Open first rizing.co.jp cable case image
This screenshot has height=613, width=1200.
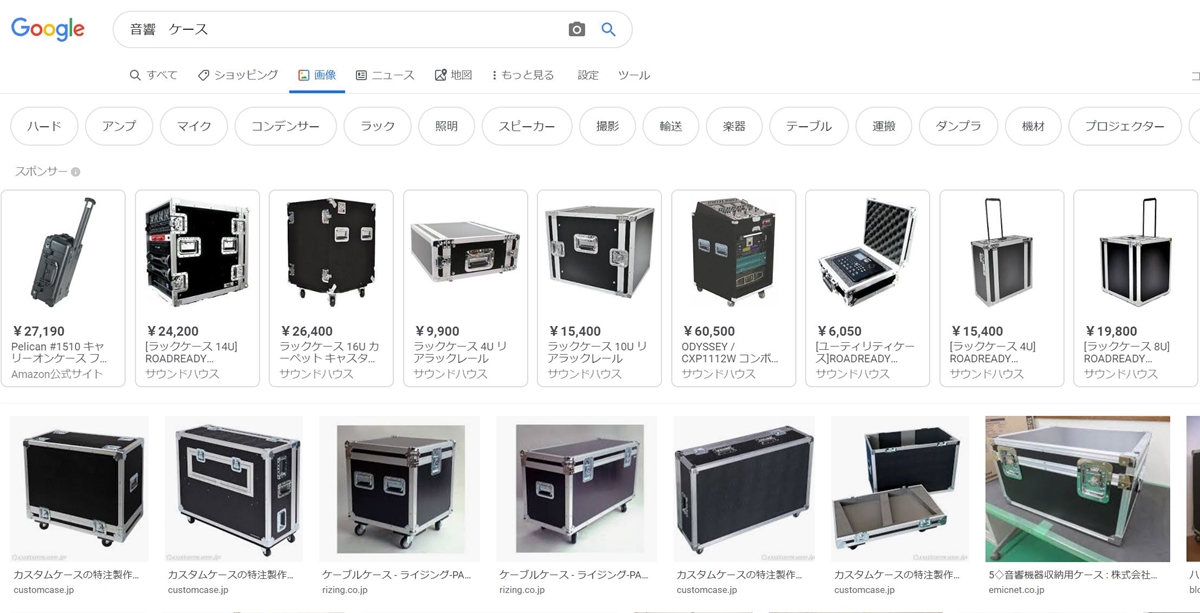pos(399,489)
